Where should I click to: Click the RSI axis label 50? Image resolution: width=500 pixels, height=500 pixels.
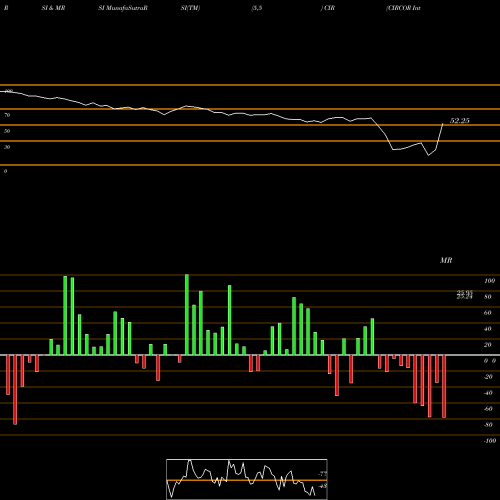[7, 131]
